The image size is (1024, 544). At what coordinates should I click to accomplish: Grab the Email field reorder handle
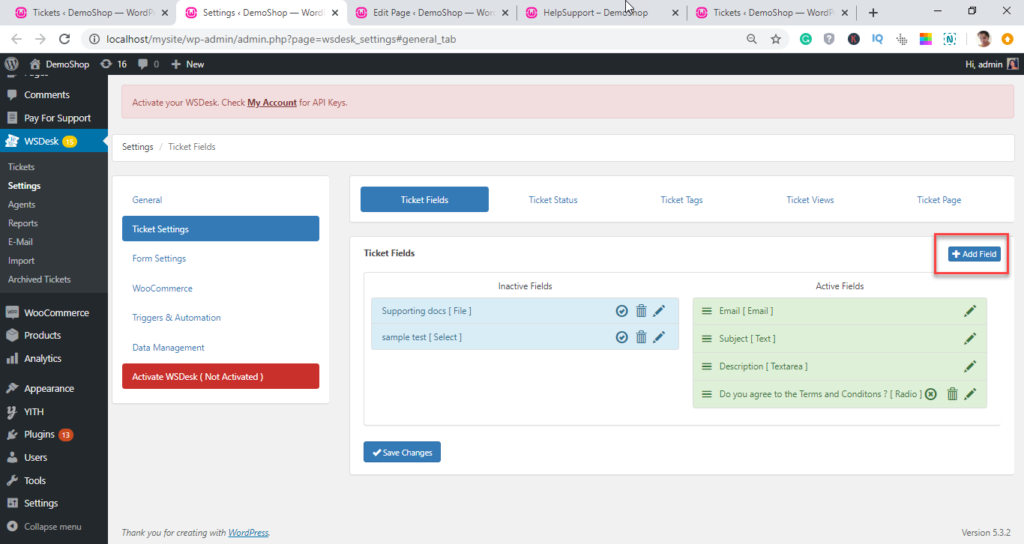point(707,311)
